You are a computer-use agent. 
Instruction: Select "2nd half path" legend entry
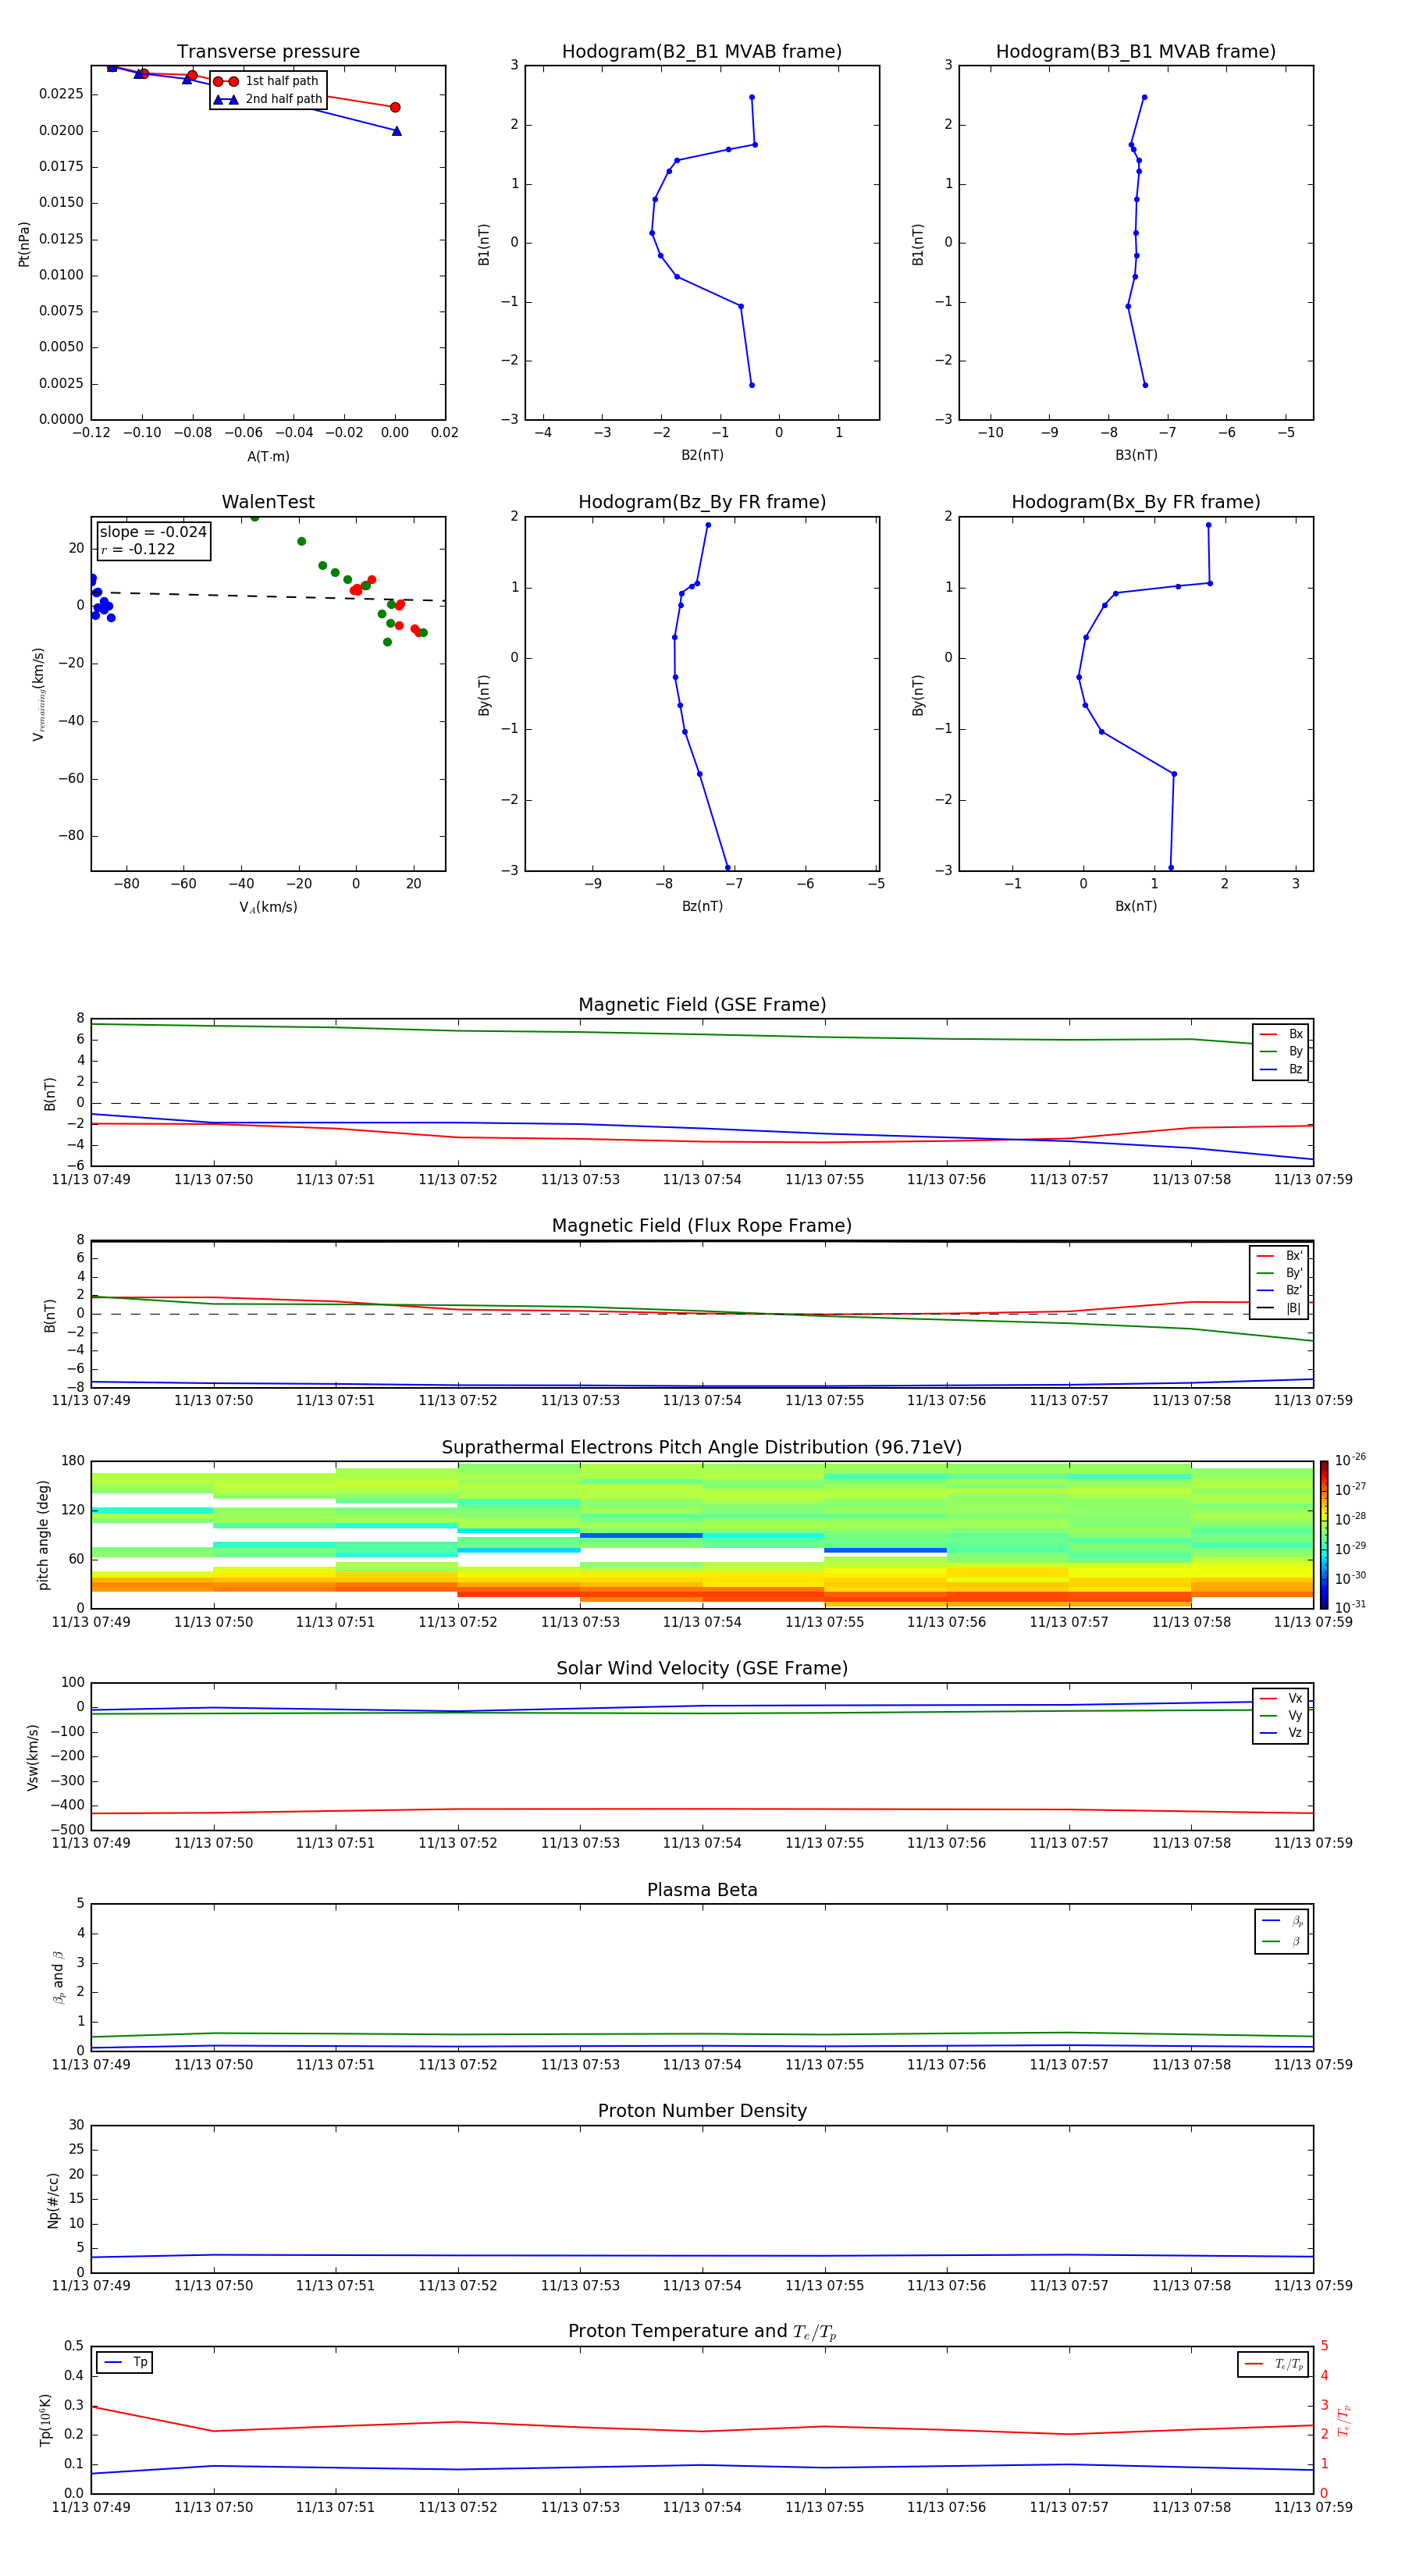268,99
